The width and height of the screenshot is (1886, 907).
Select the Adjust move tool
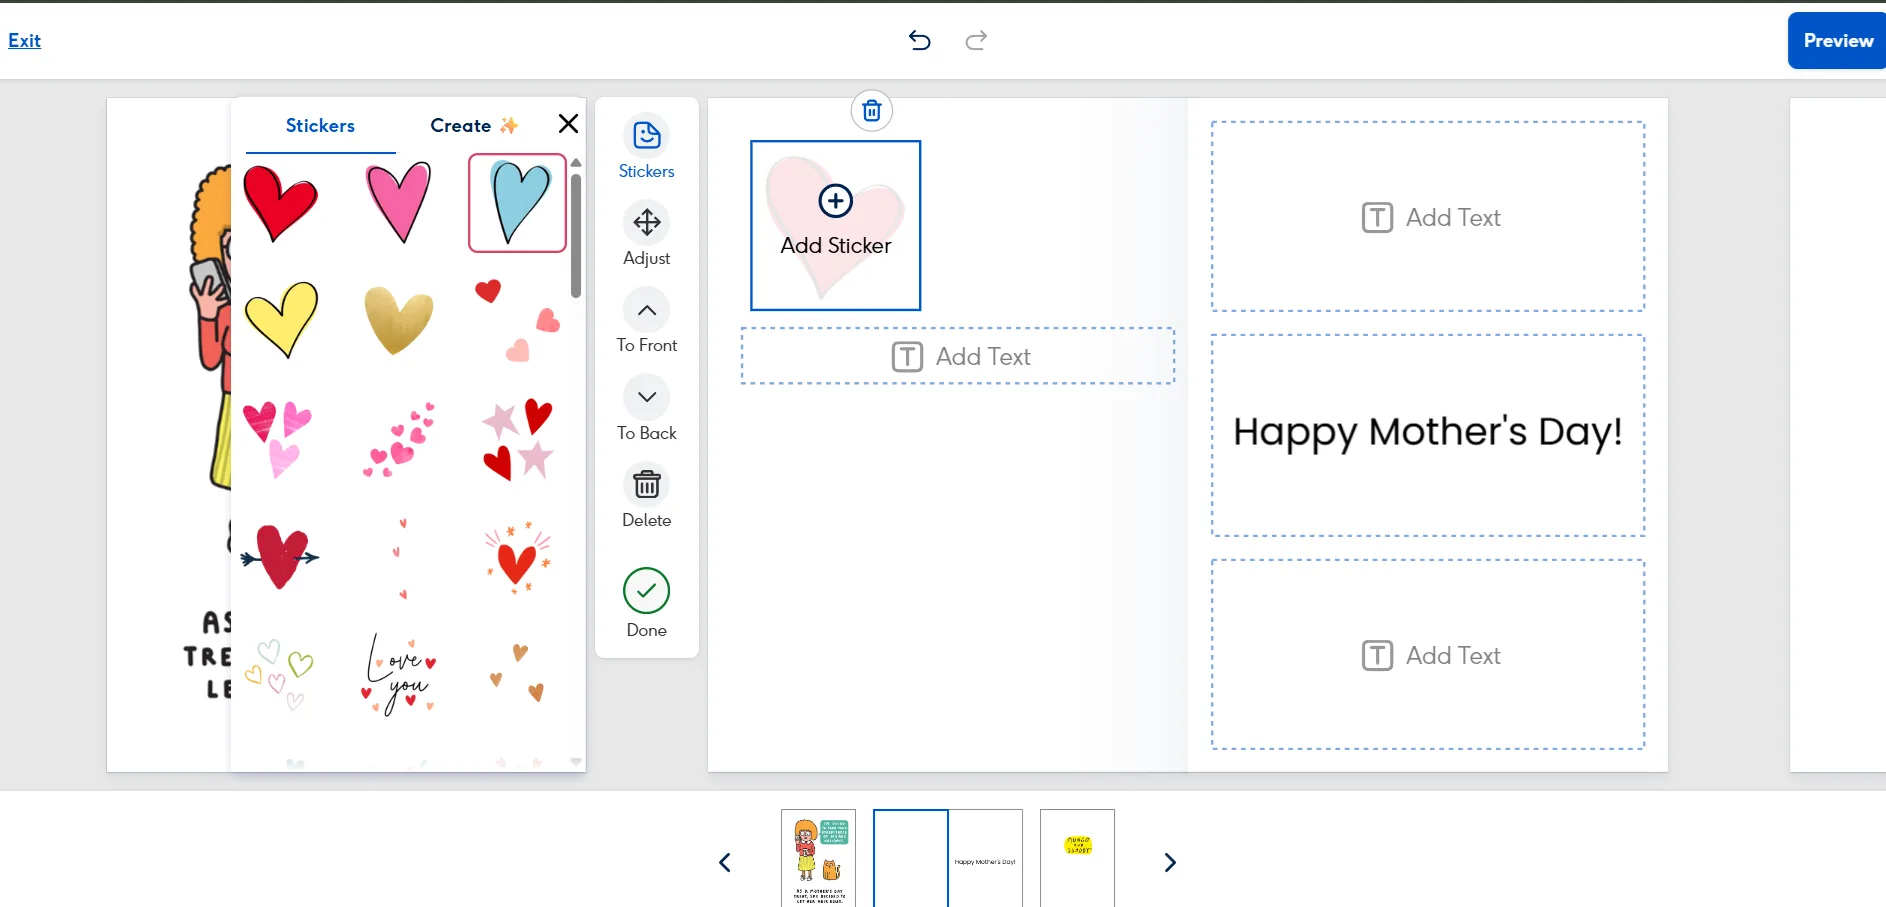click(647, 234)
